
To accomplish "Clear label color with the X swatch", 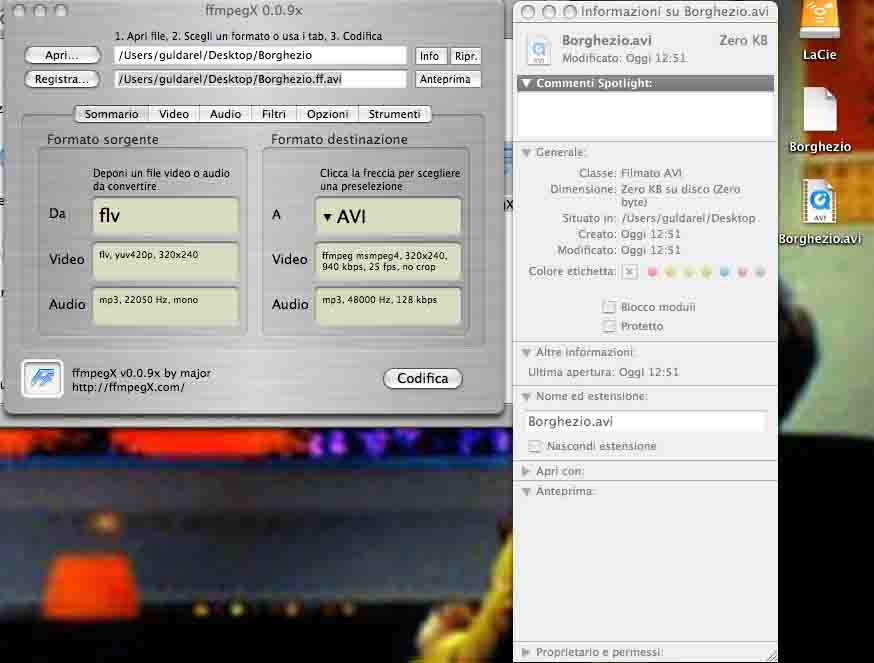I will coord(630,272).
